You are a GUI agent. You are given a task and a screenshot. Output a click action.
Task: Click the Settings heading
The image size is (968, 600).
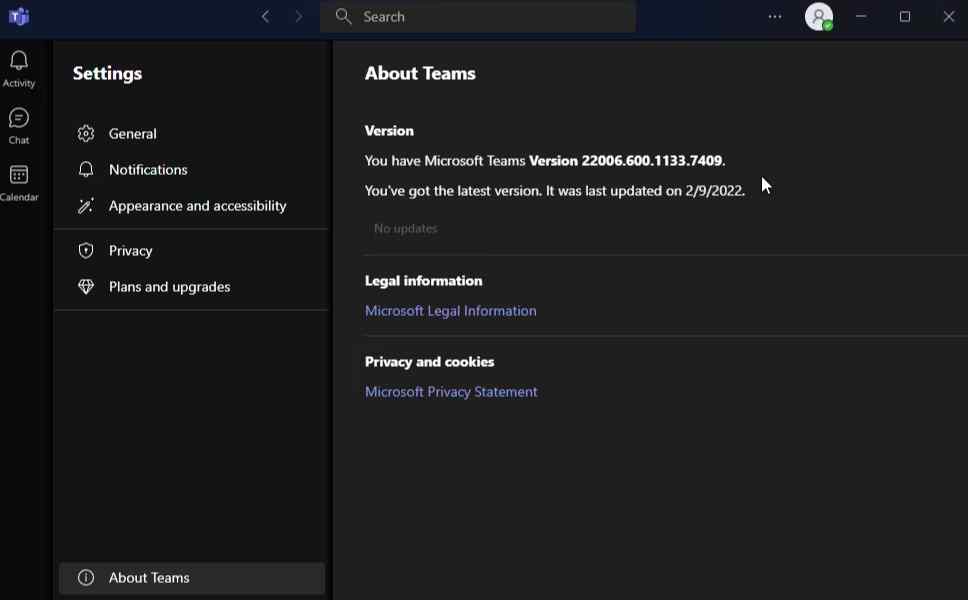pyautogui.click(x=107, y=73)
